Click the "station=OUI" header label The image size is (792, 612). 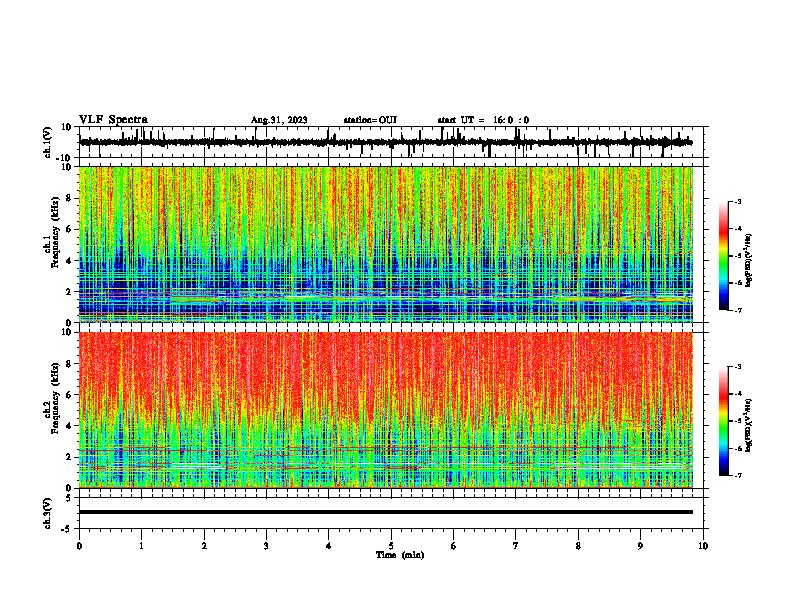pos(370,120)
